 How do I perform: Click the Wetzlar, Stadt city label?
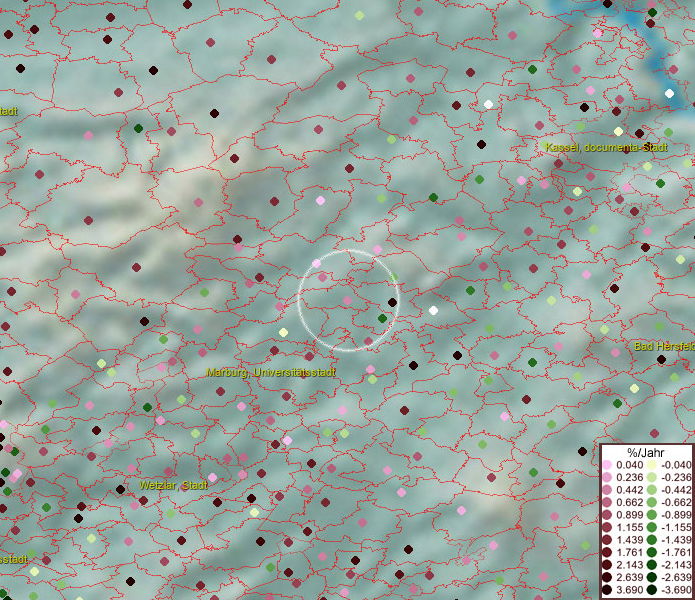click(x=173, y=485)
